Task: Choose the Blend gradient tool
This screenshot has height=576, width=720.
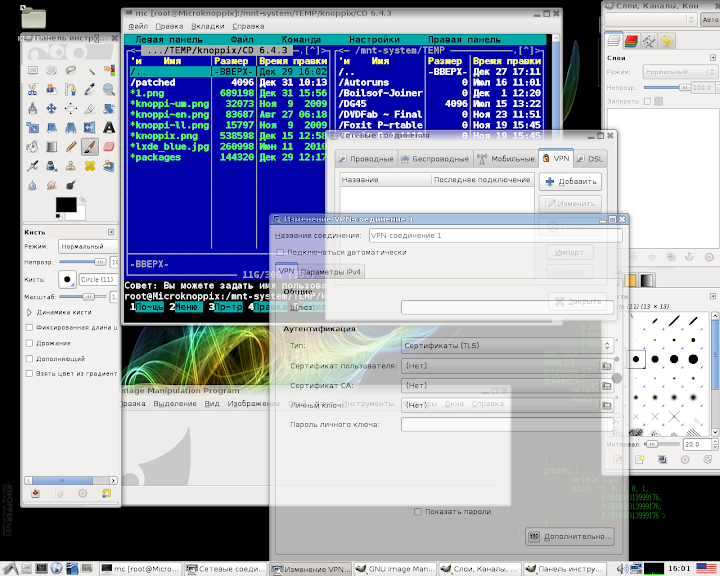Action: 51,147
